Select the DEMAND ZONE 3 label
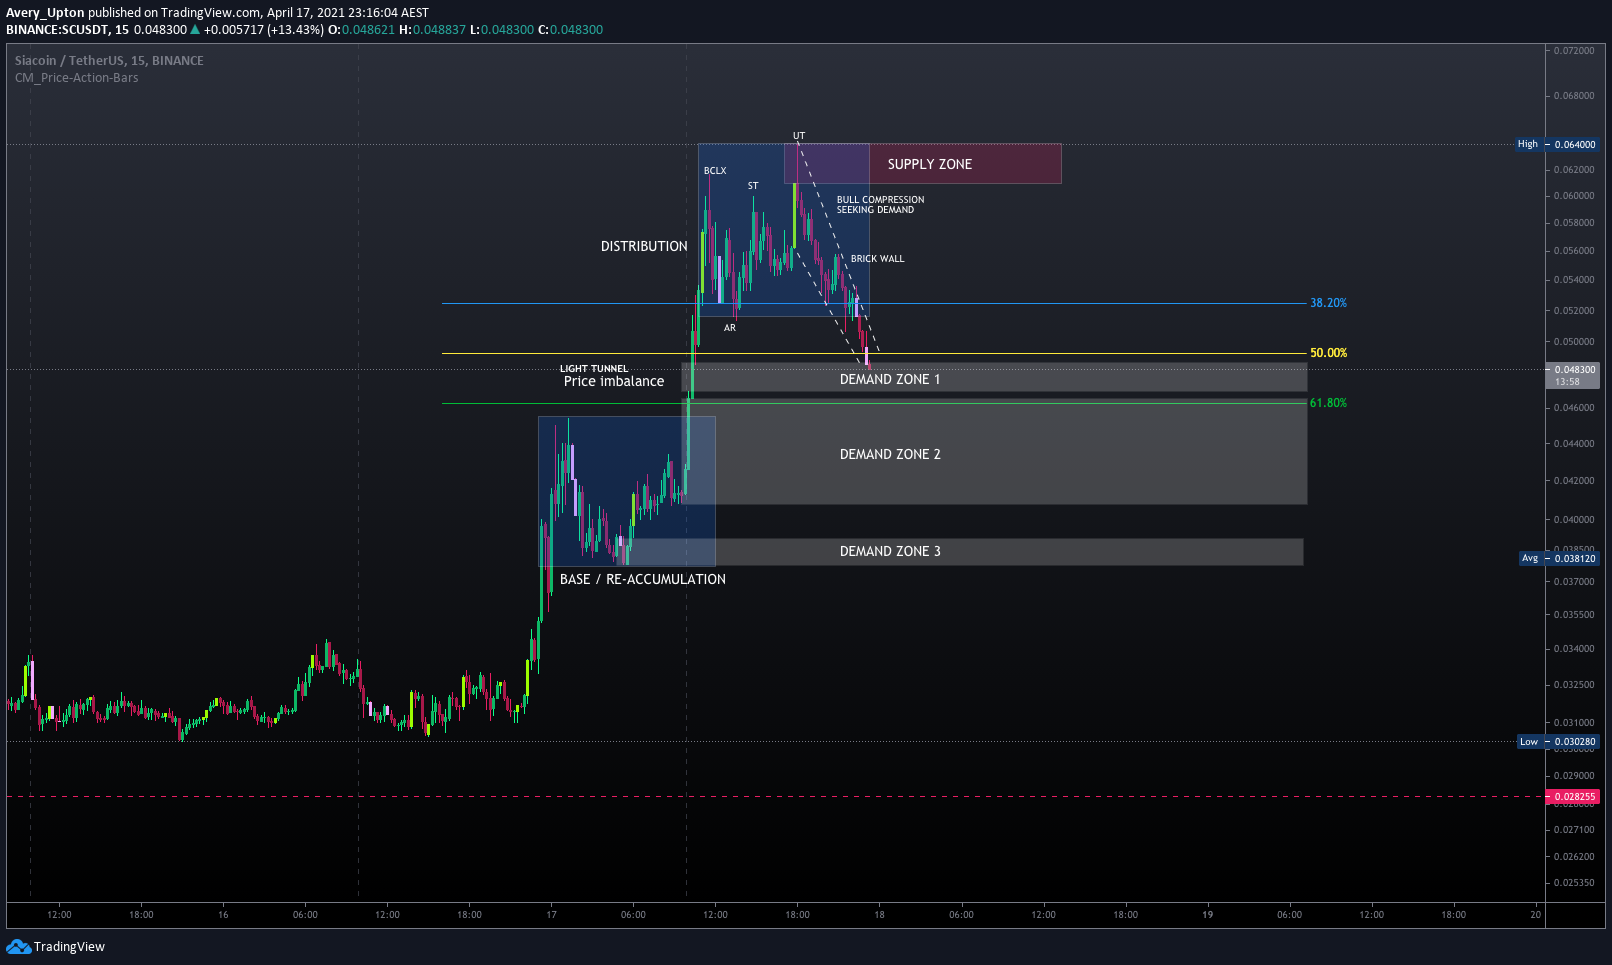 coord(889,551)
